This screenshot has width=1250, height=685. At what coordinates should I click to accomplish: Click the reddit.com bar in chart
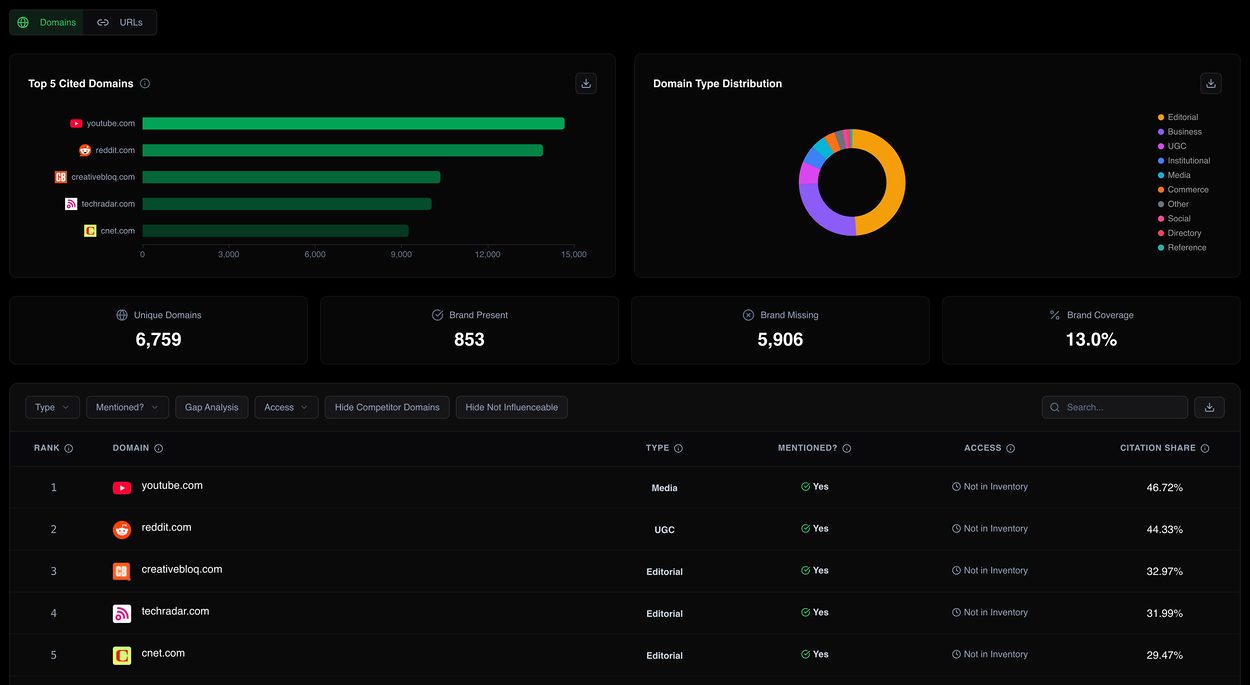pos(342,150)
